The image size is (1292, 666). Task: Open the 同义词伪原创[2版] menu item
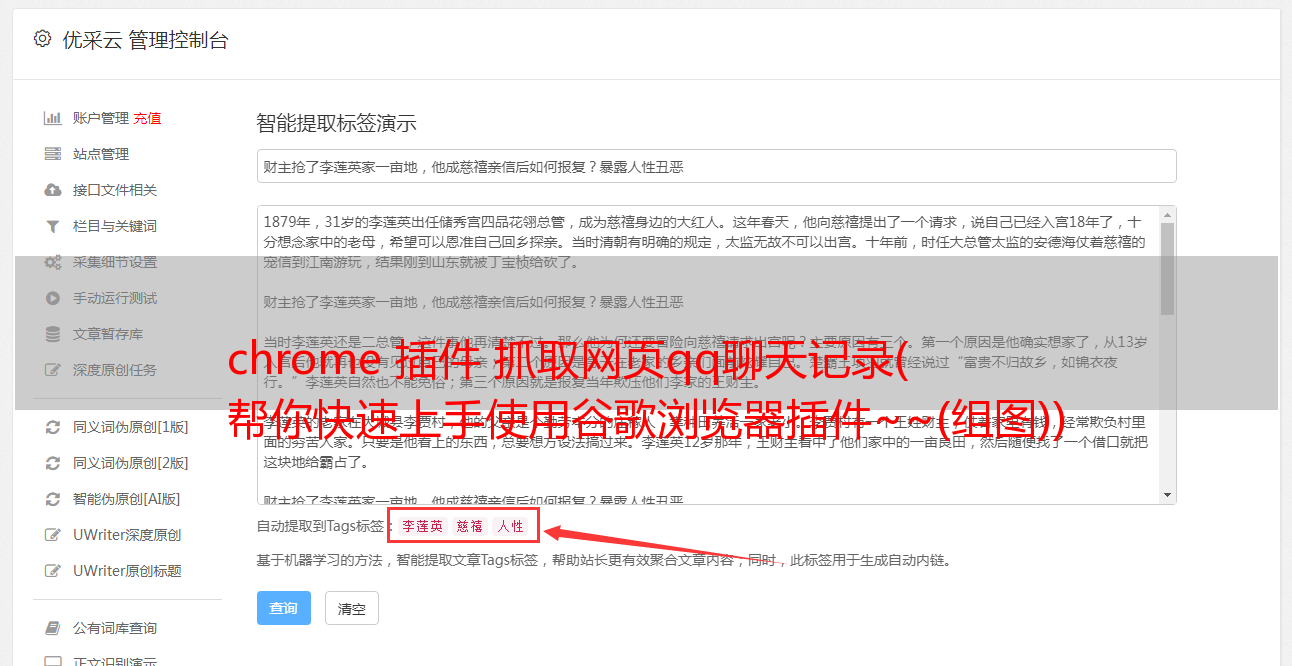tap(130, 463)
